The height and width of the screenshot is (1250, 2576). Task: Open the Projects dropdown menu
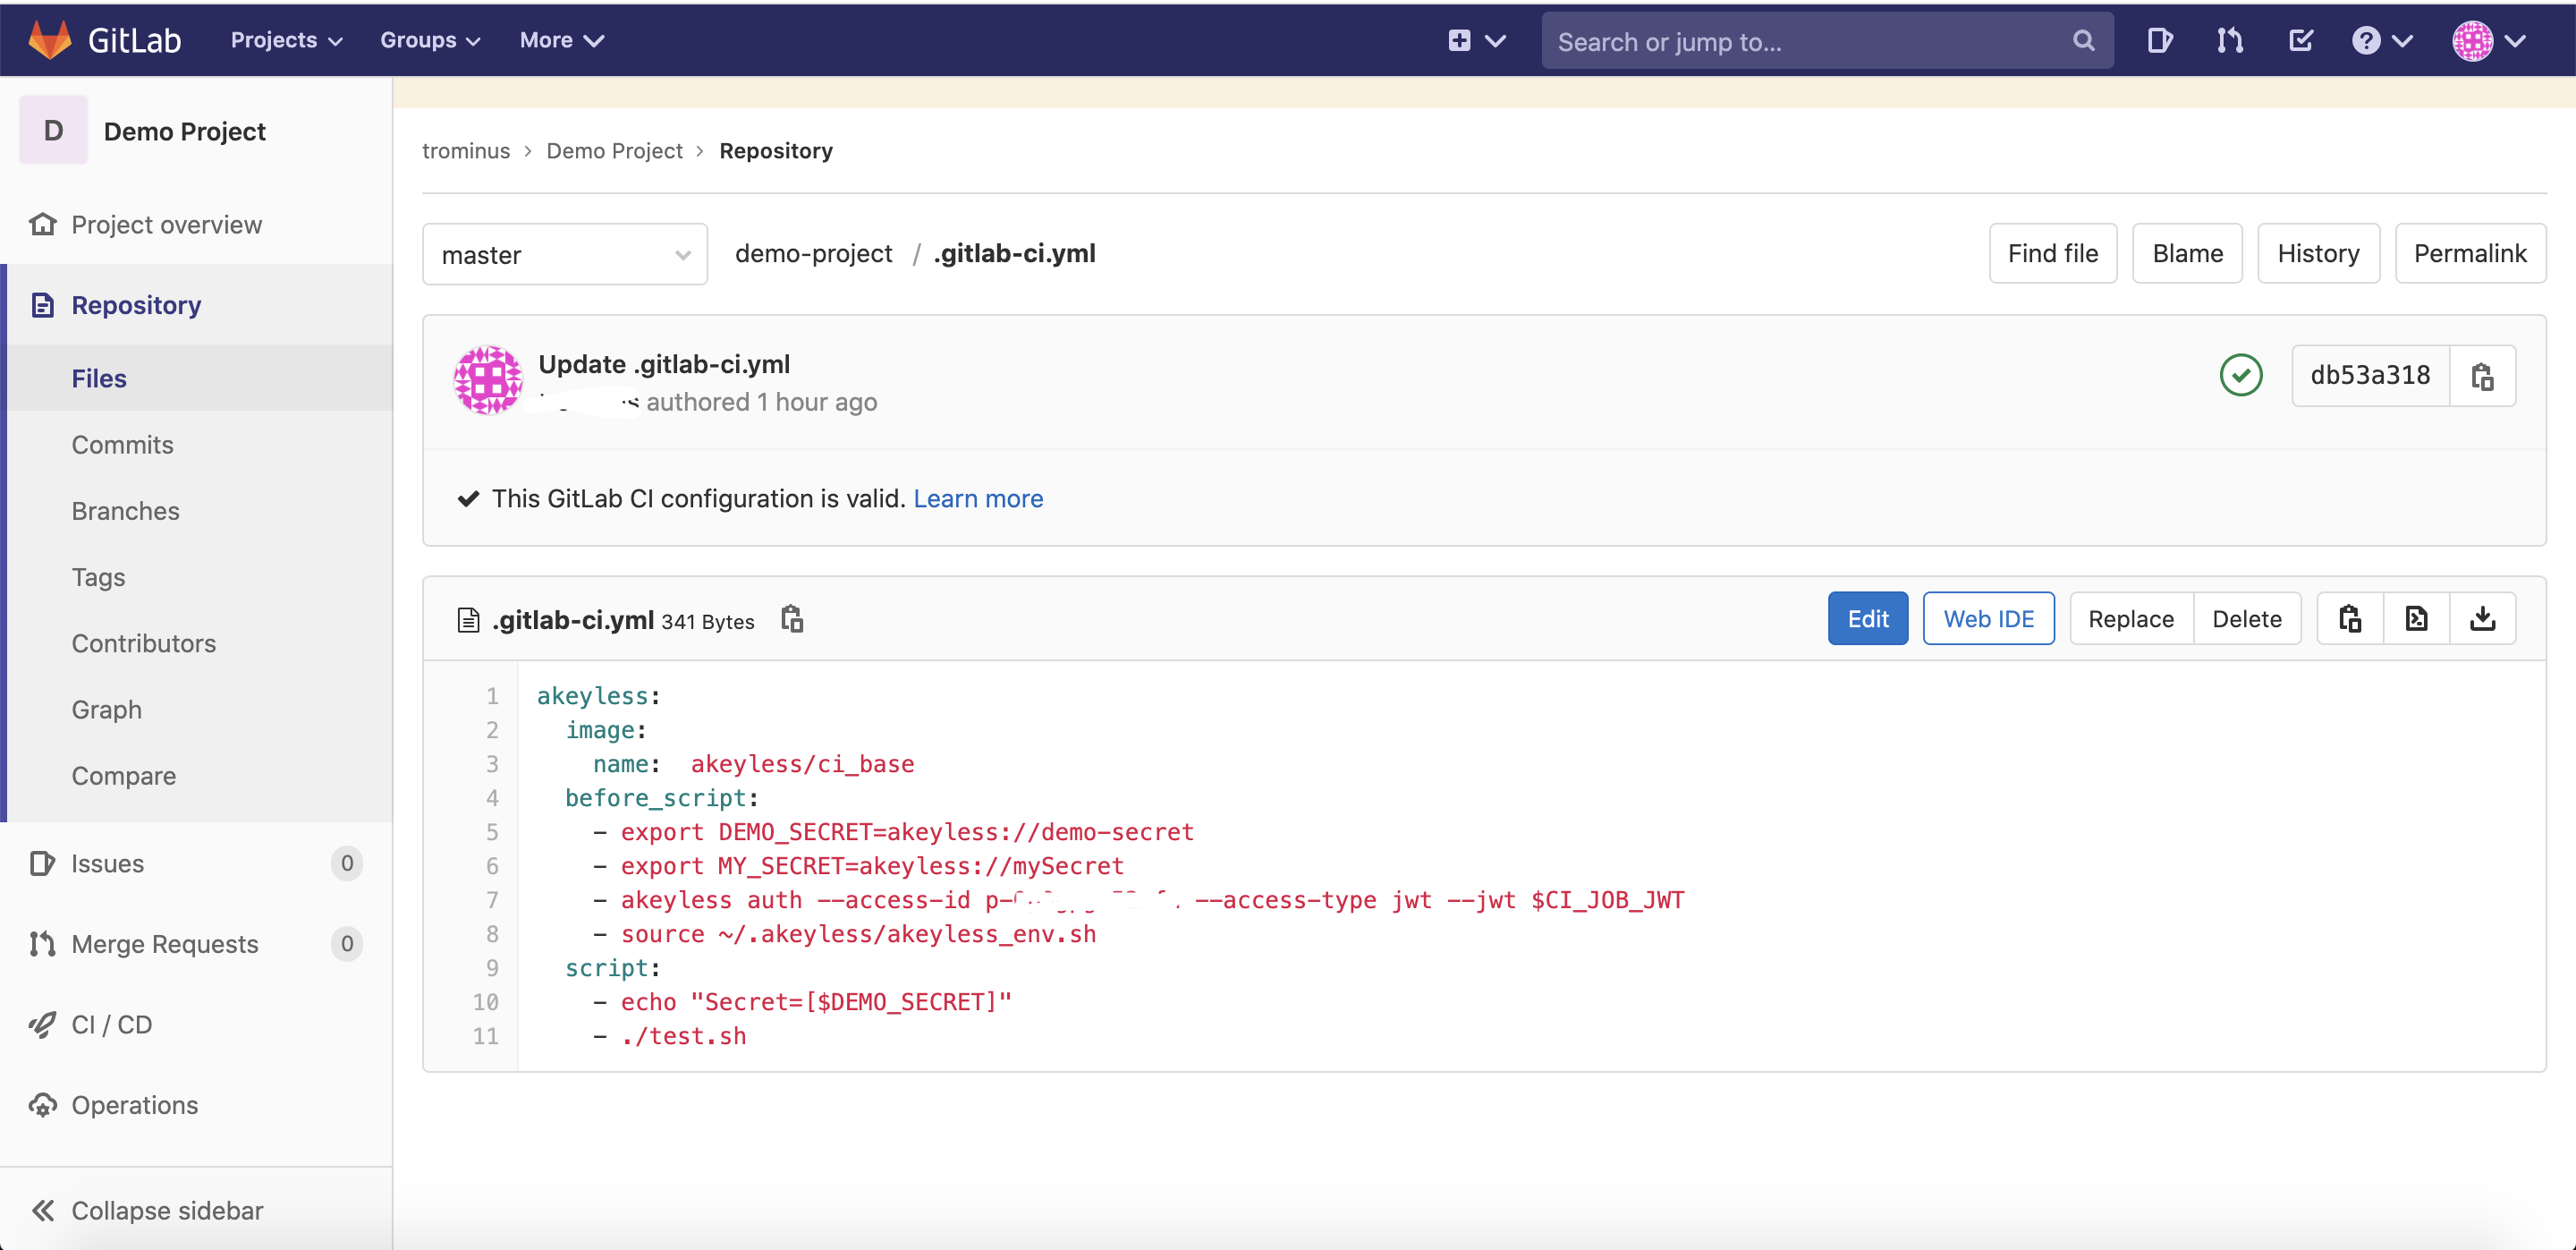pos(286,40)
